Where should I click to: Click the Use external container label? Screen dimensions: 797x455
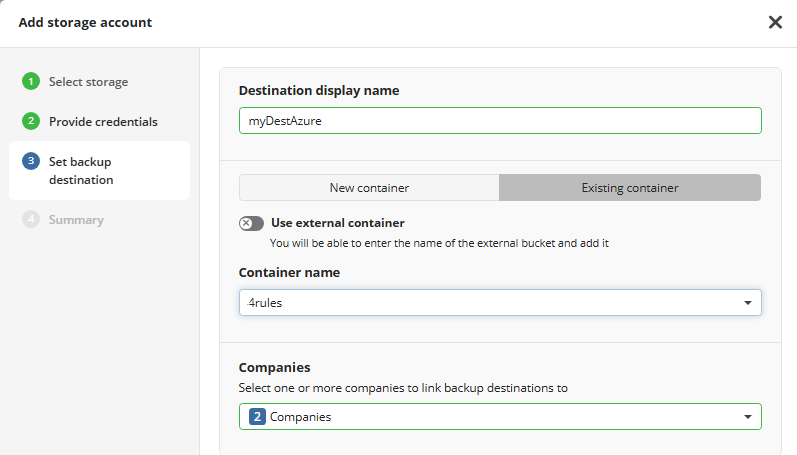click(x=337, y=223)
